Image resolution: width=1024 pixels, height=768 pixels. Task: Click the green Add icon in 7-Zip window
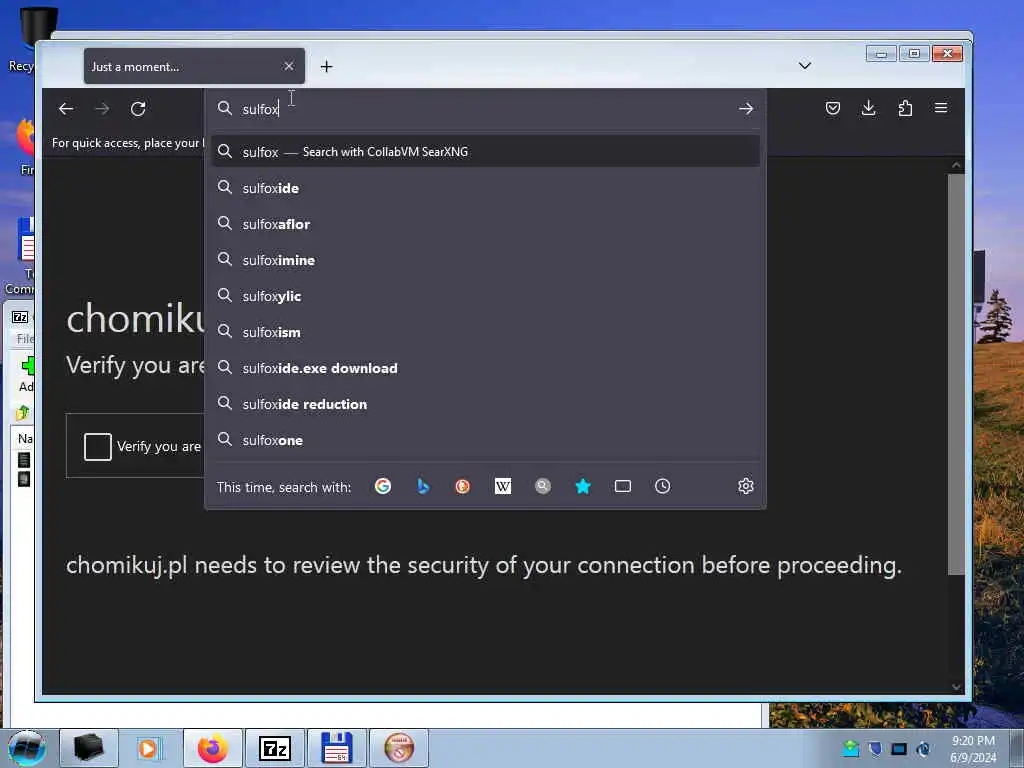point(27,366)
